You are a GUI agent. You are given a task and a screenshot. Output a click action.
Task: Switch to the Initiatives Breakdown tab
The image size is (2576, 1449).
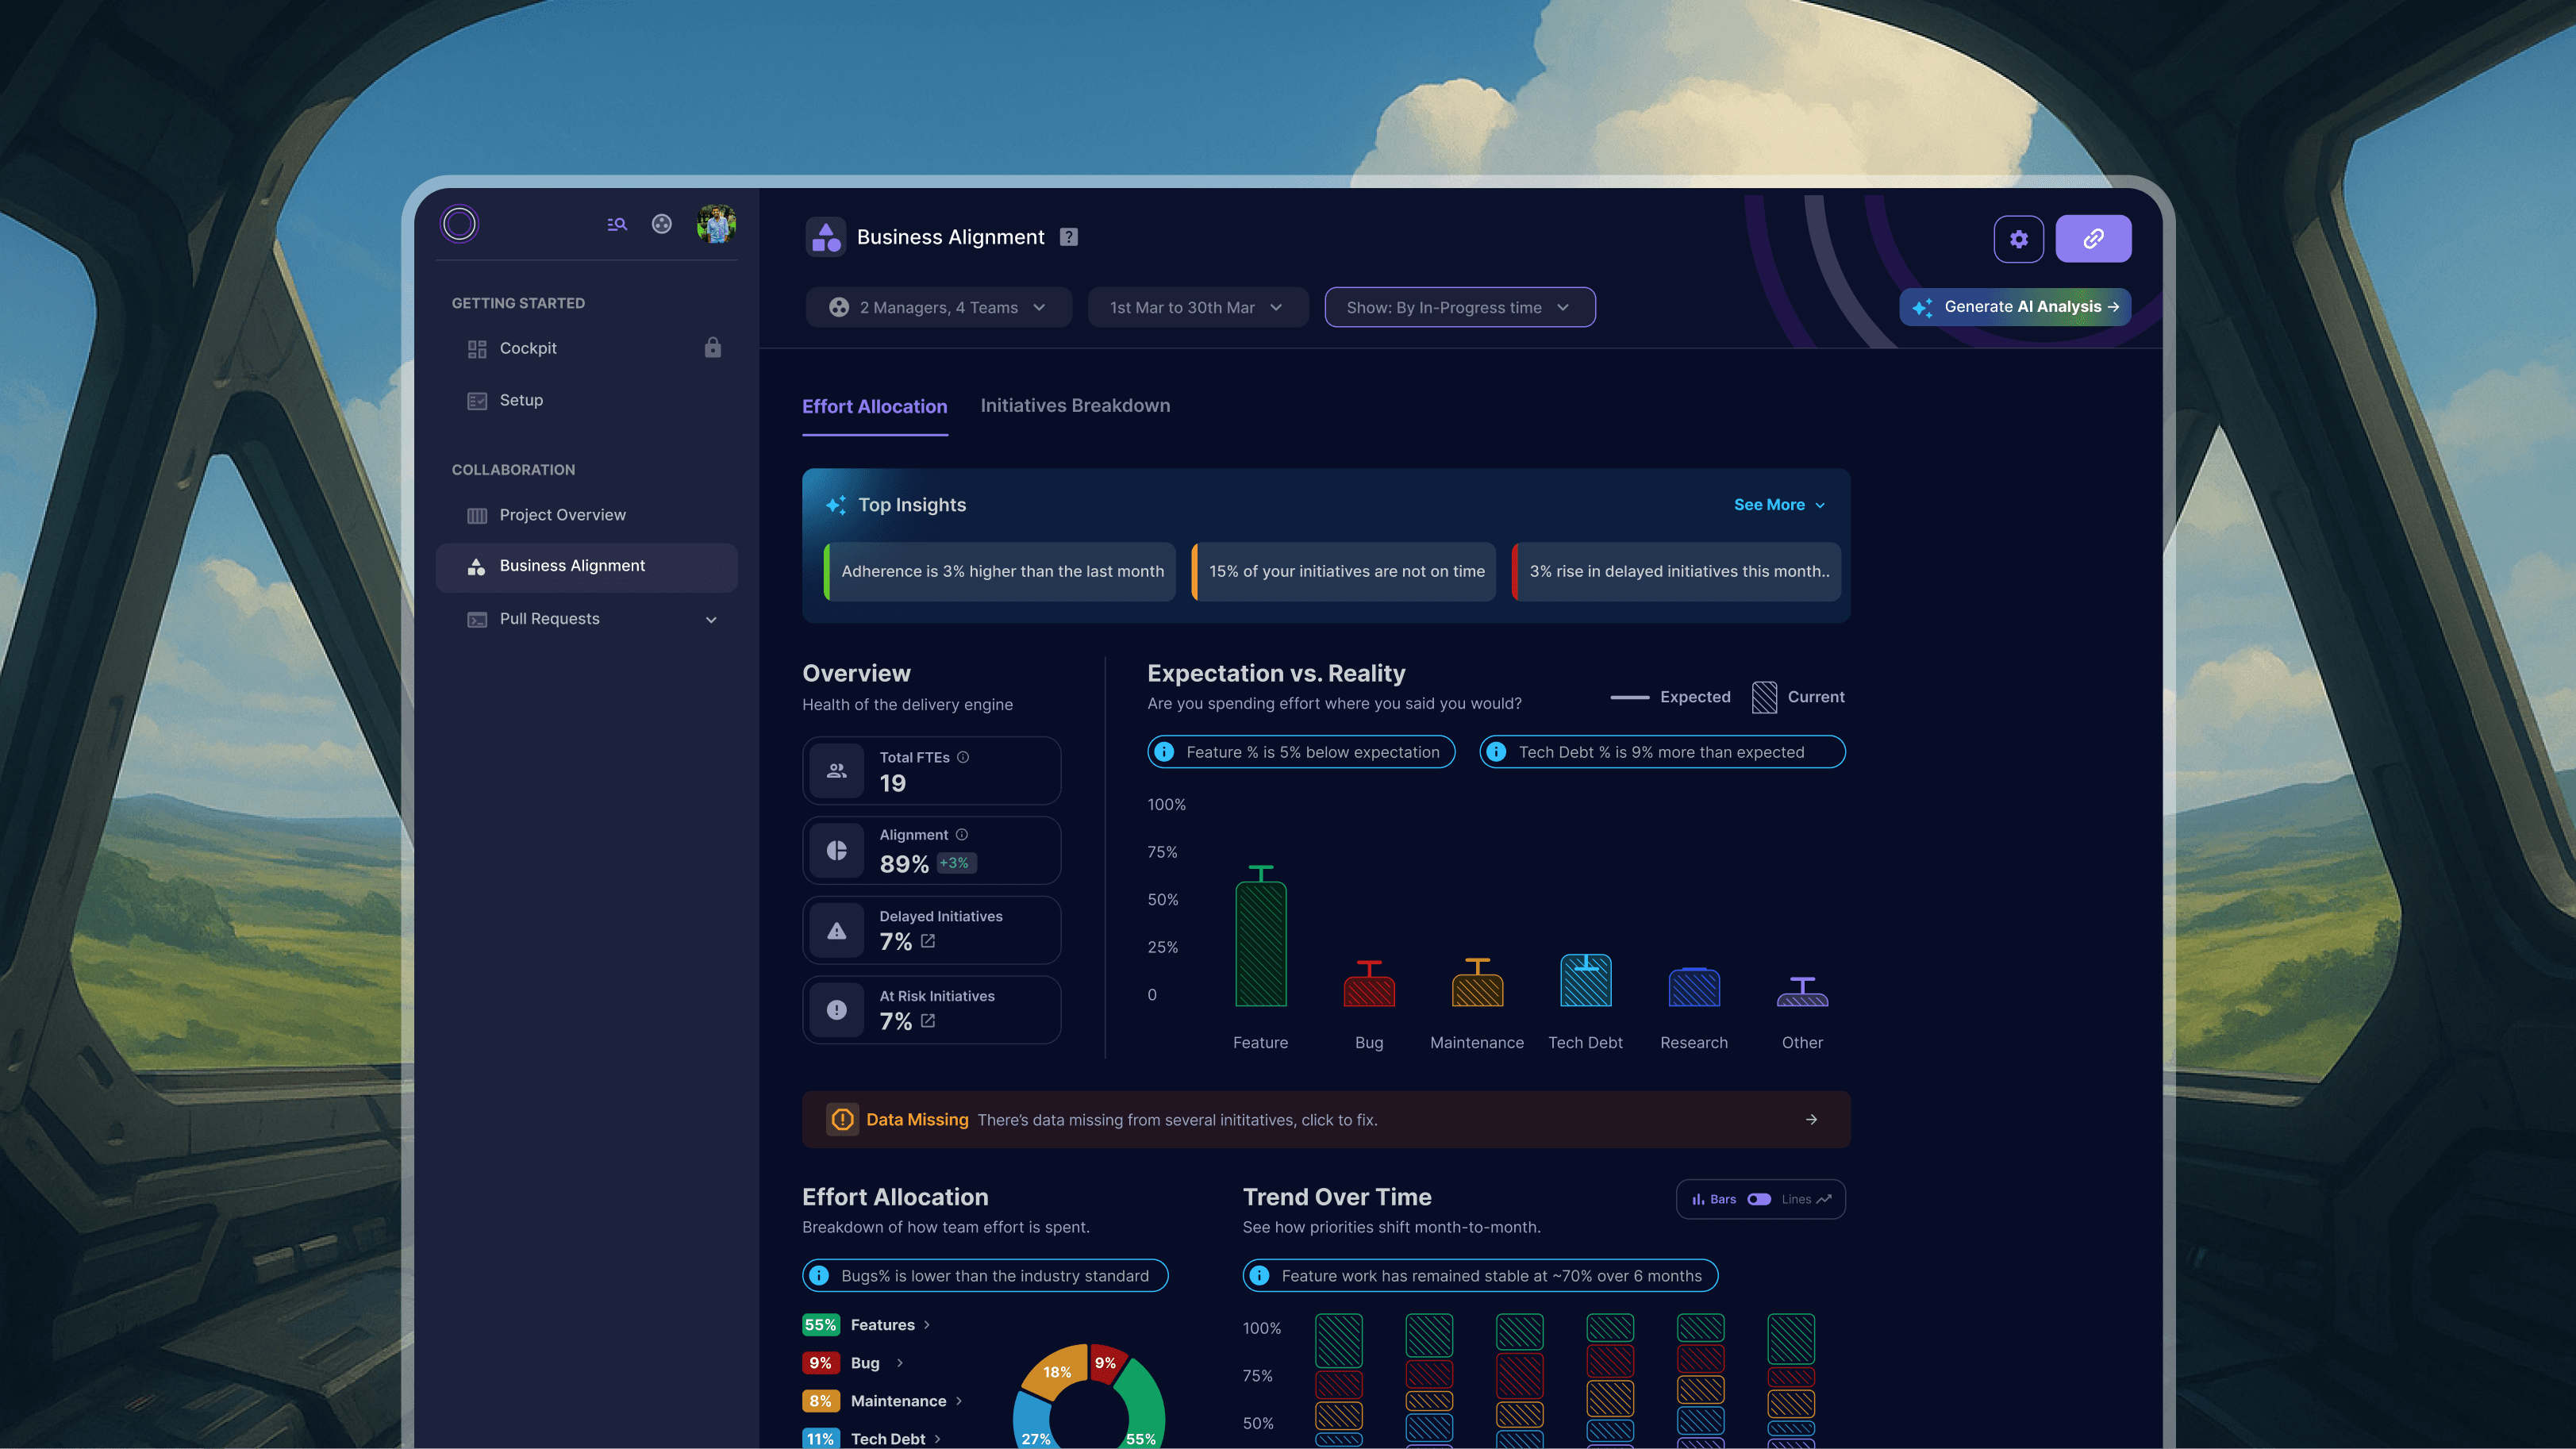(x=1075, y=406)
